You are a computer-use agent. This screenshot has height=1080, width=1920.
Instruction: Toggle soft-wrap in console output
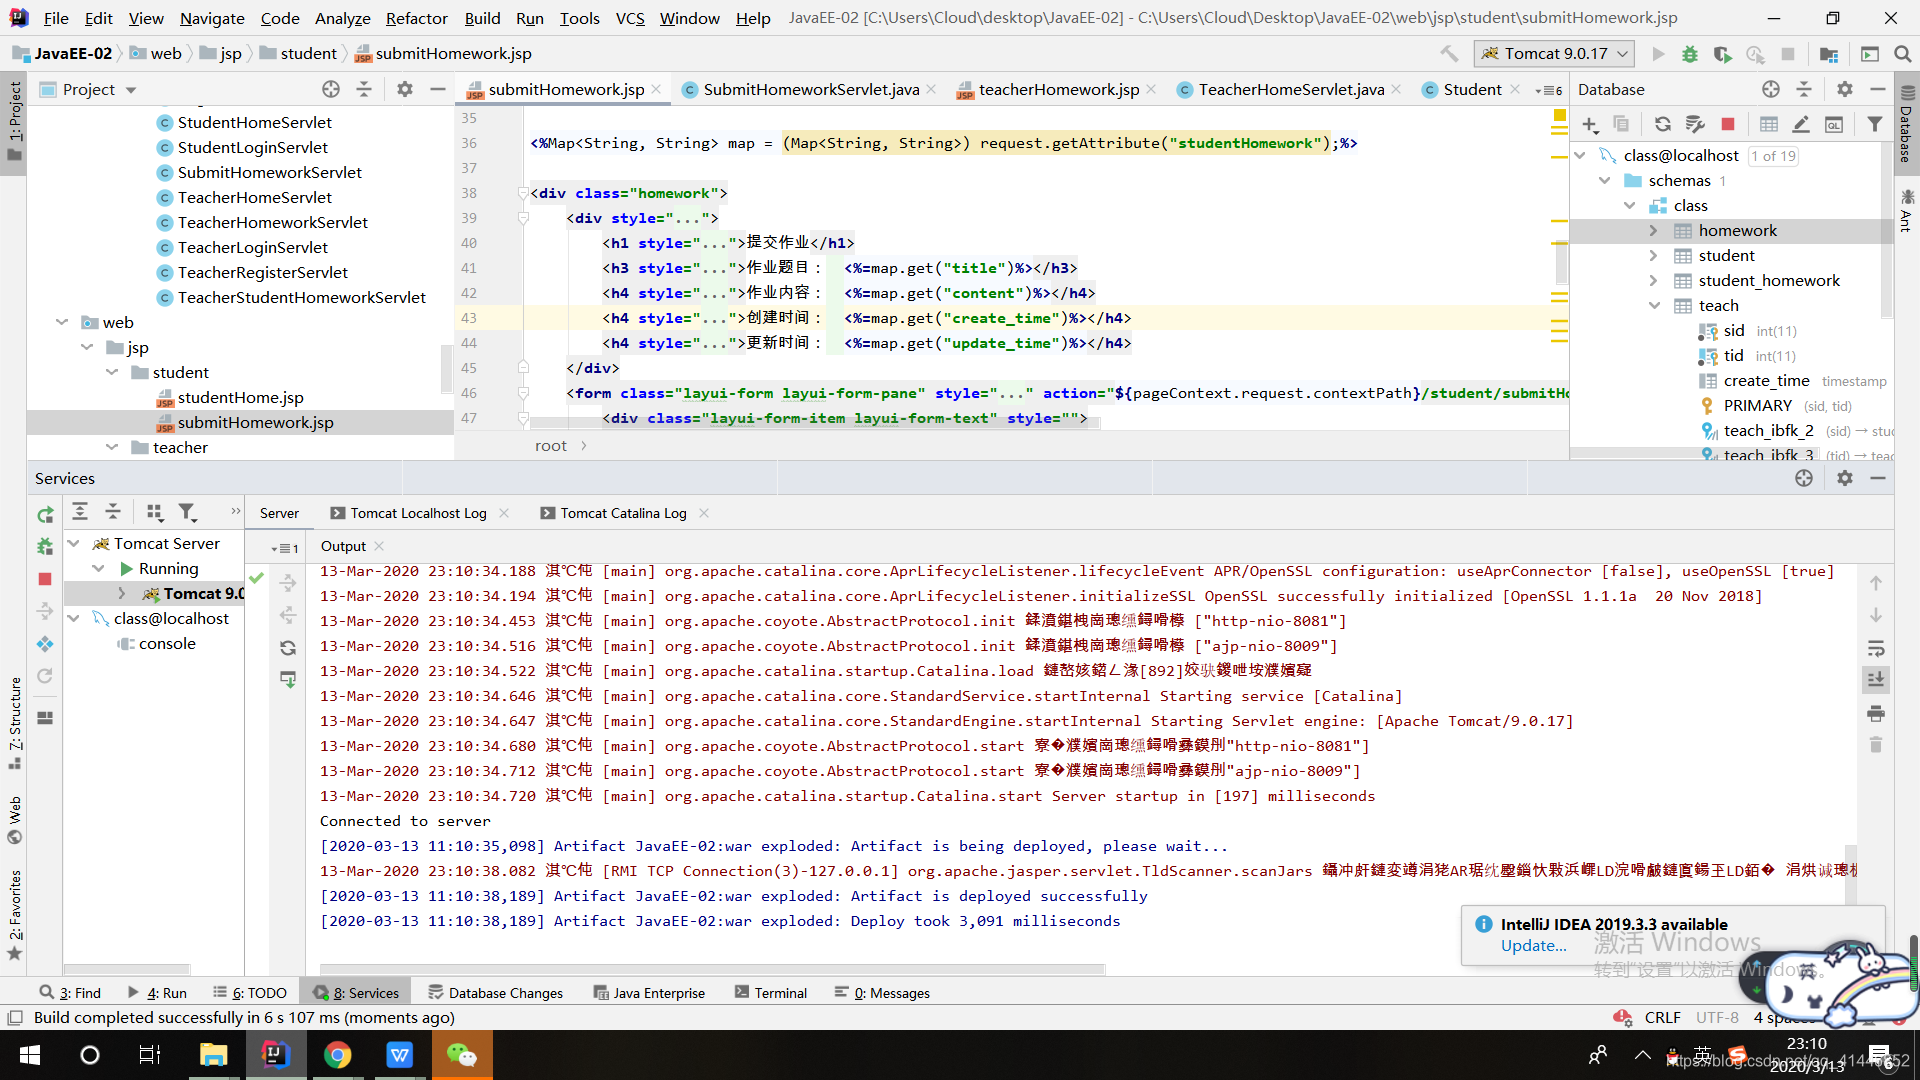tap(1876, 648)
